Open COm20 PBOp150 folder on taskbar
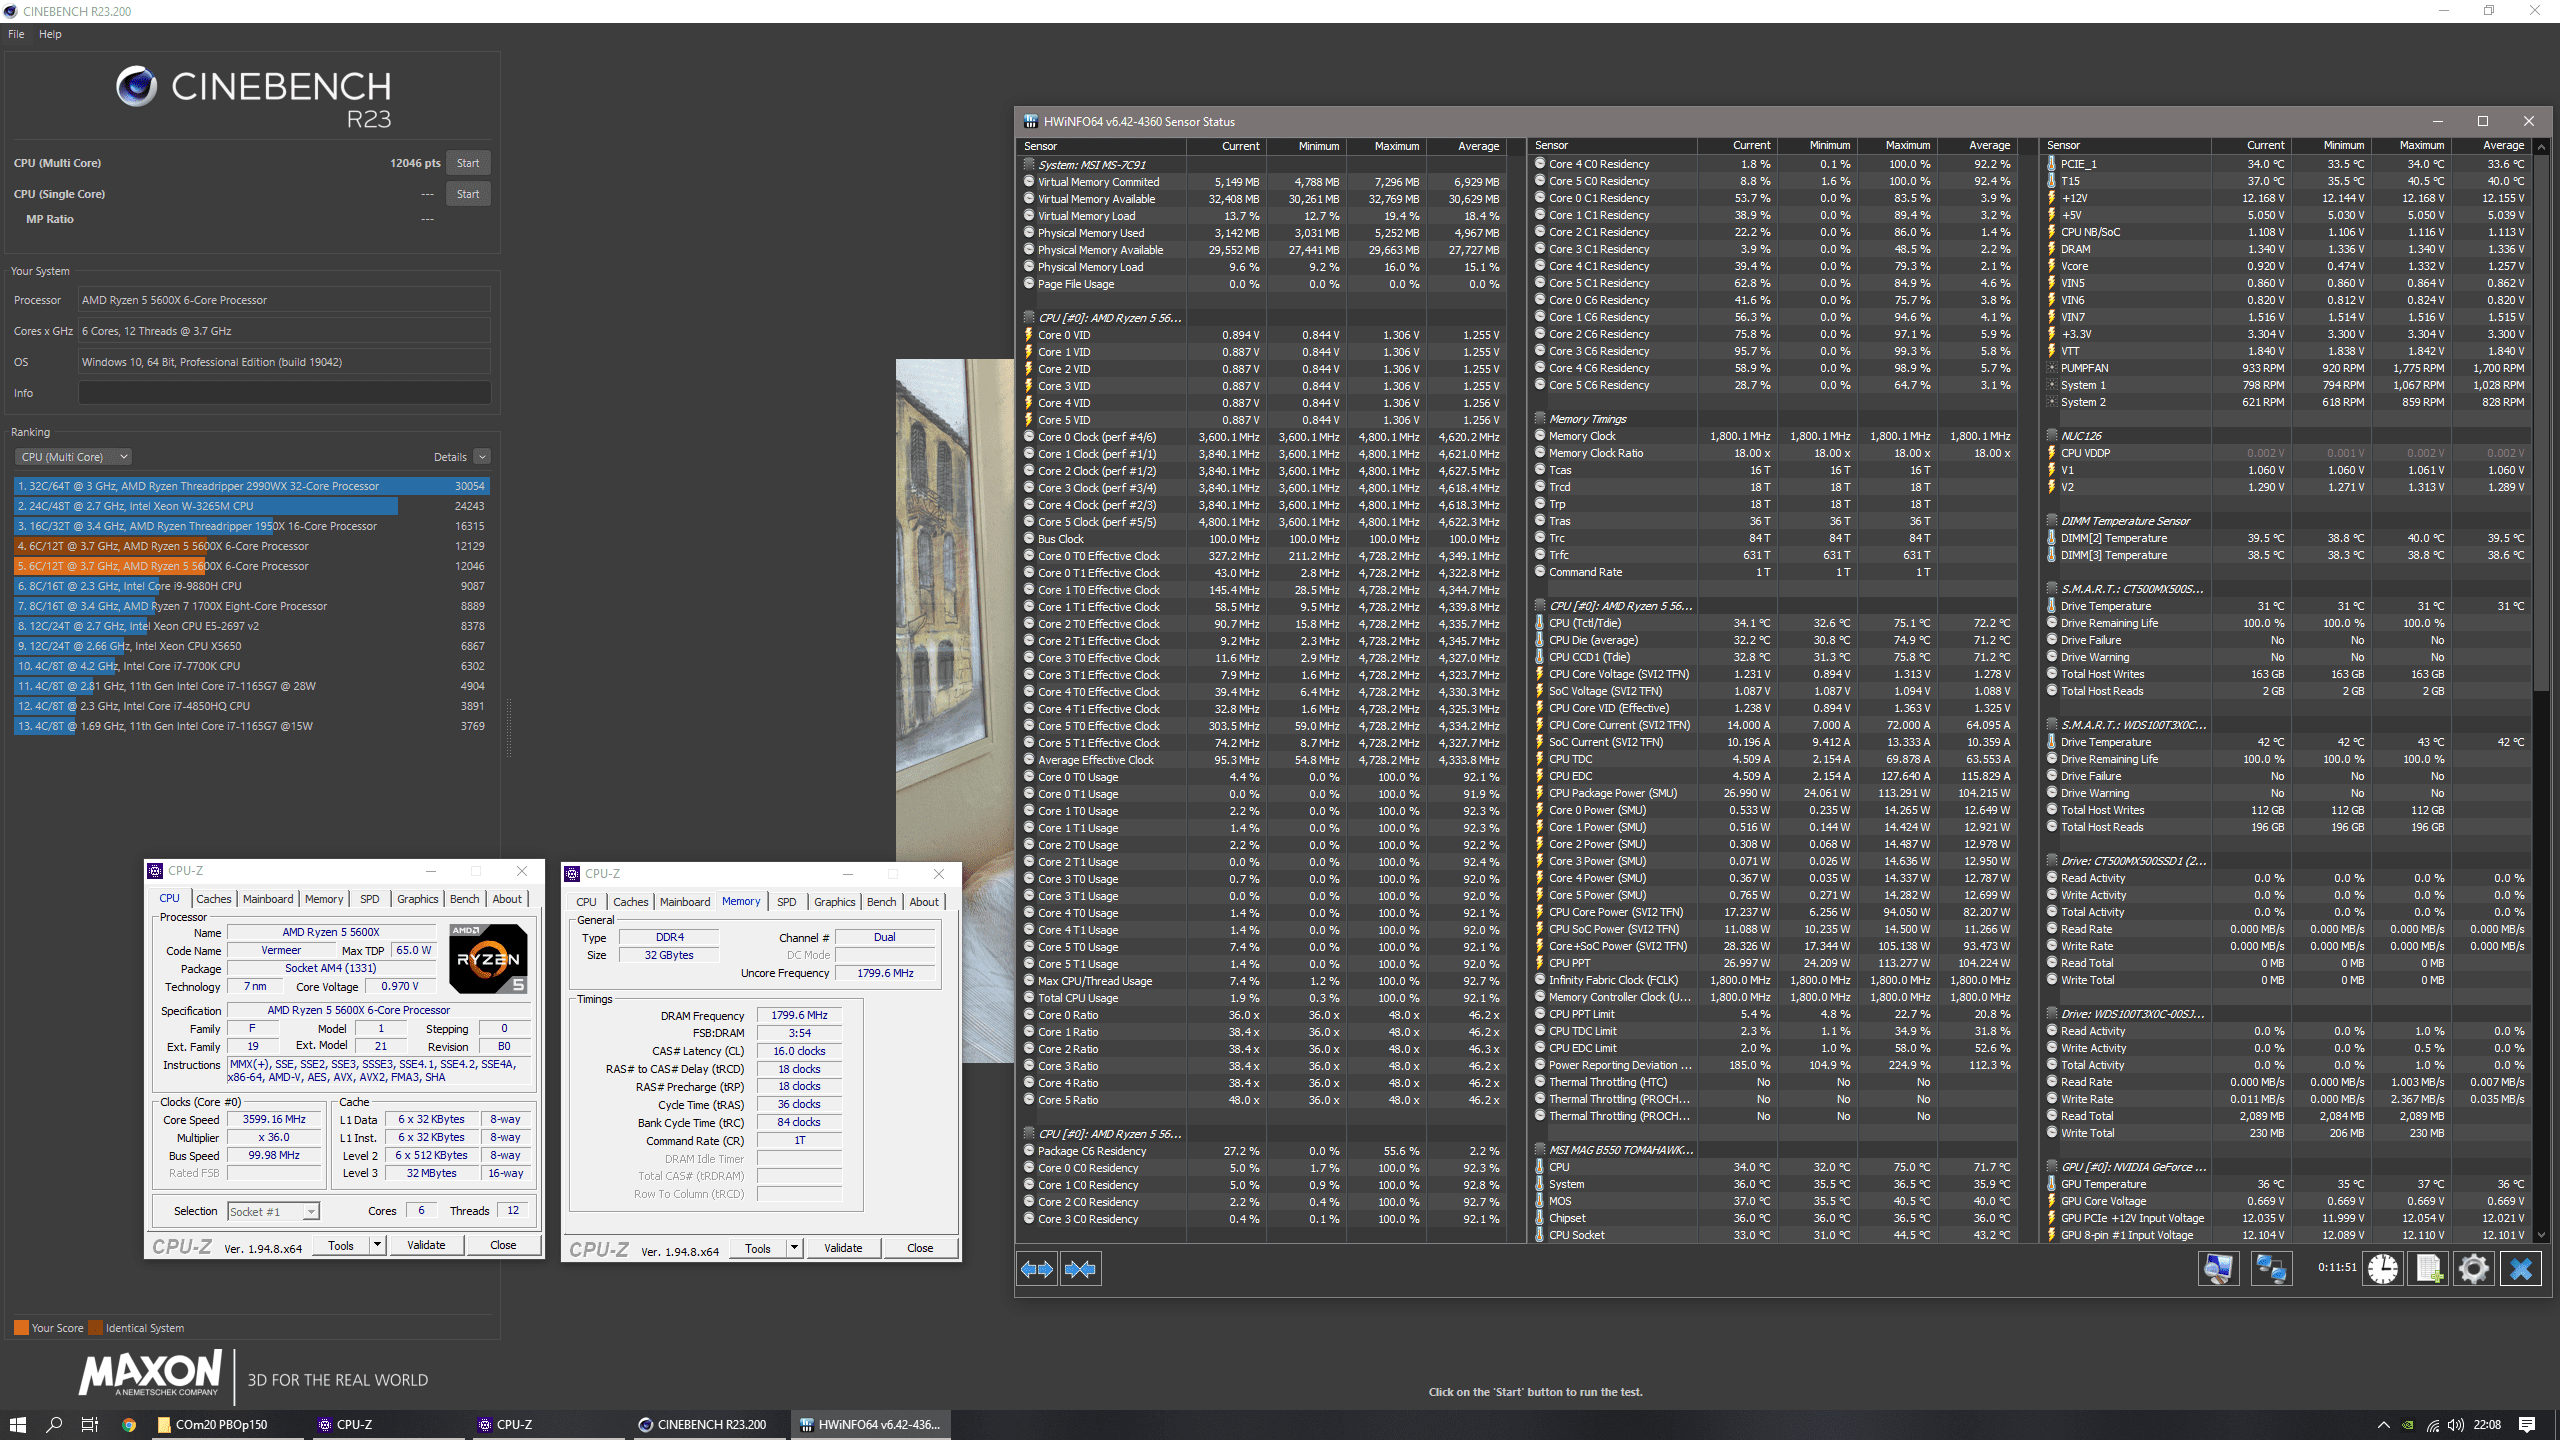 (x=226, y=1425)
